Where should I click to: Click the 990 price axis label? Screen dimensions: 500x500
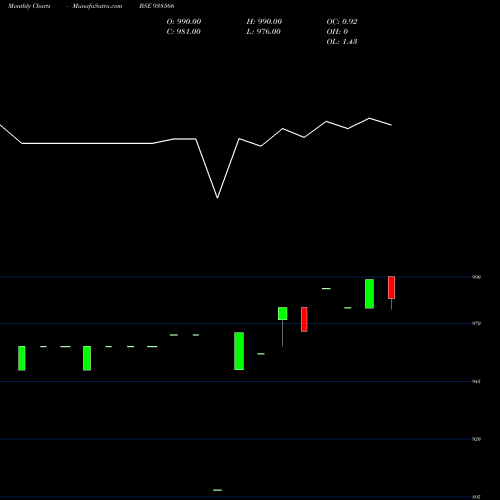tap(476, 277)
